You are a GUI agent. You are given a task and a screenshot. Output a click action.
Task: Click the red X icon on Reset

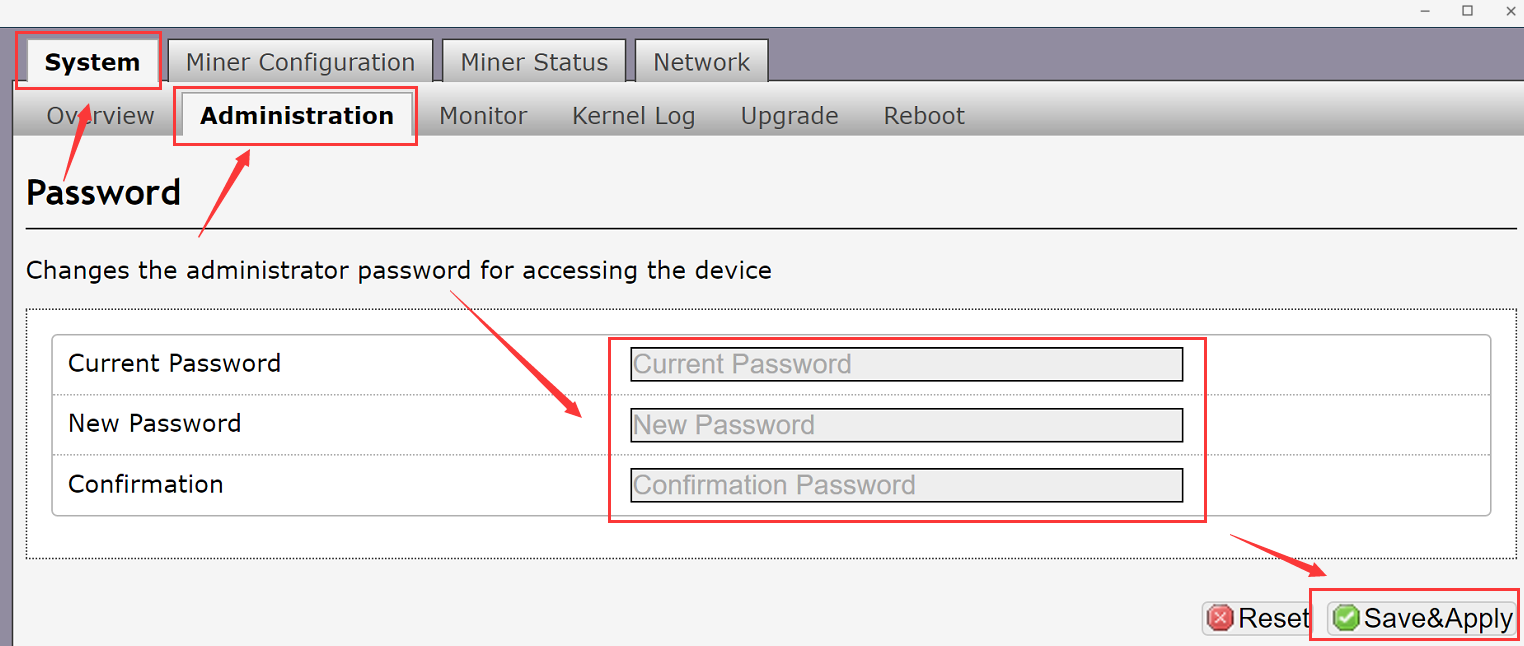tap(1220, 618)
